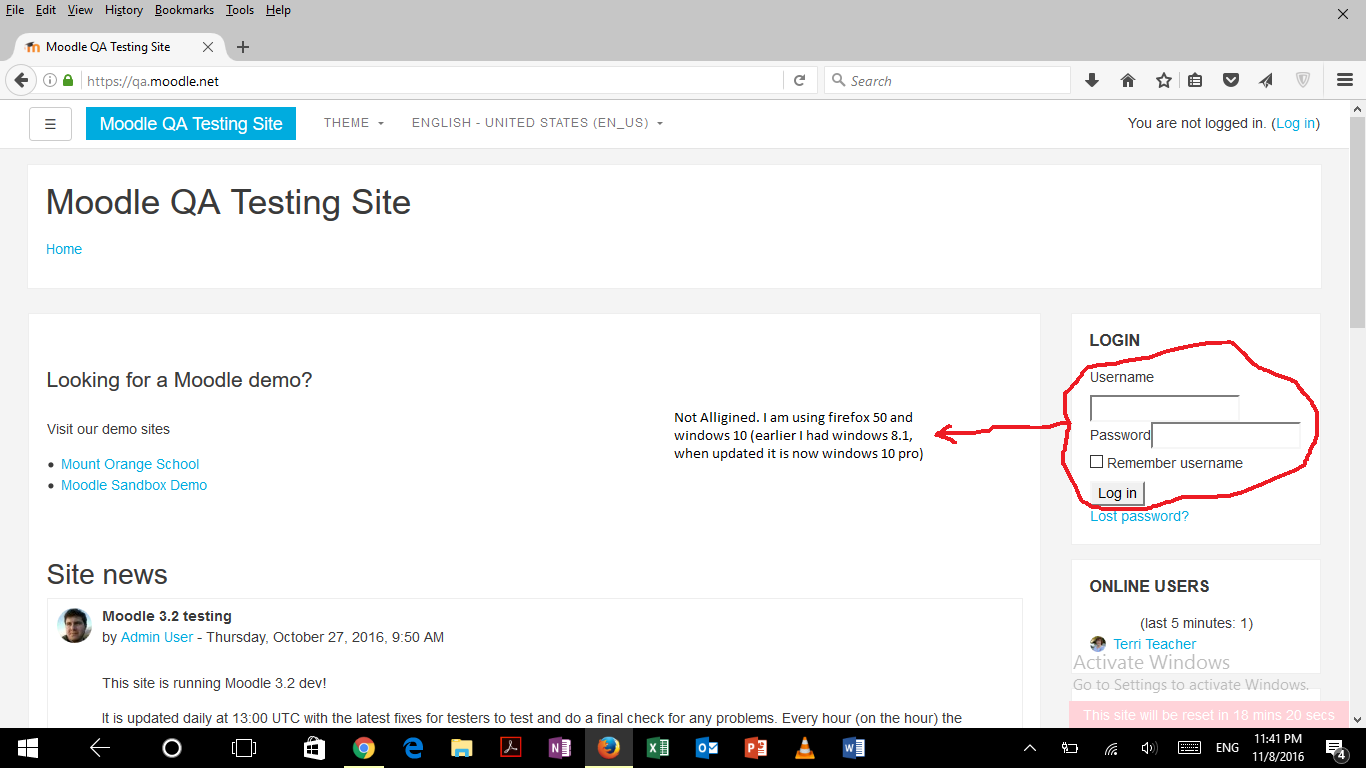The width and height of the screenshot is (1366, 768).
Task: Open the Help menu
Action: point(278,10)
